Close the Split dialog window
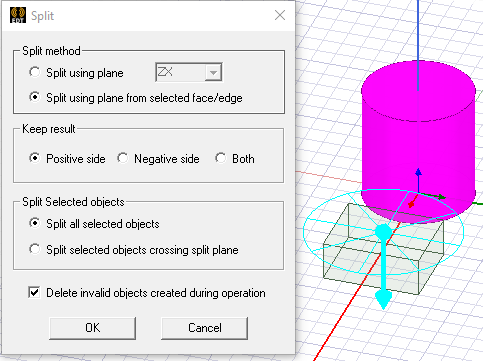The height and width of the screenshot is (361, 483). click(280, 15)
